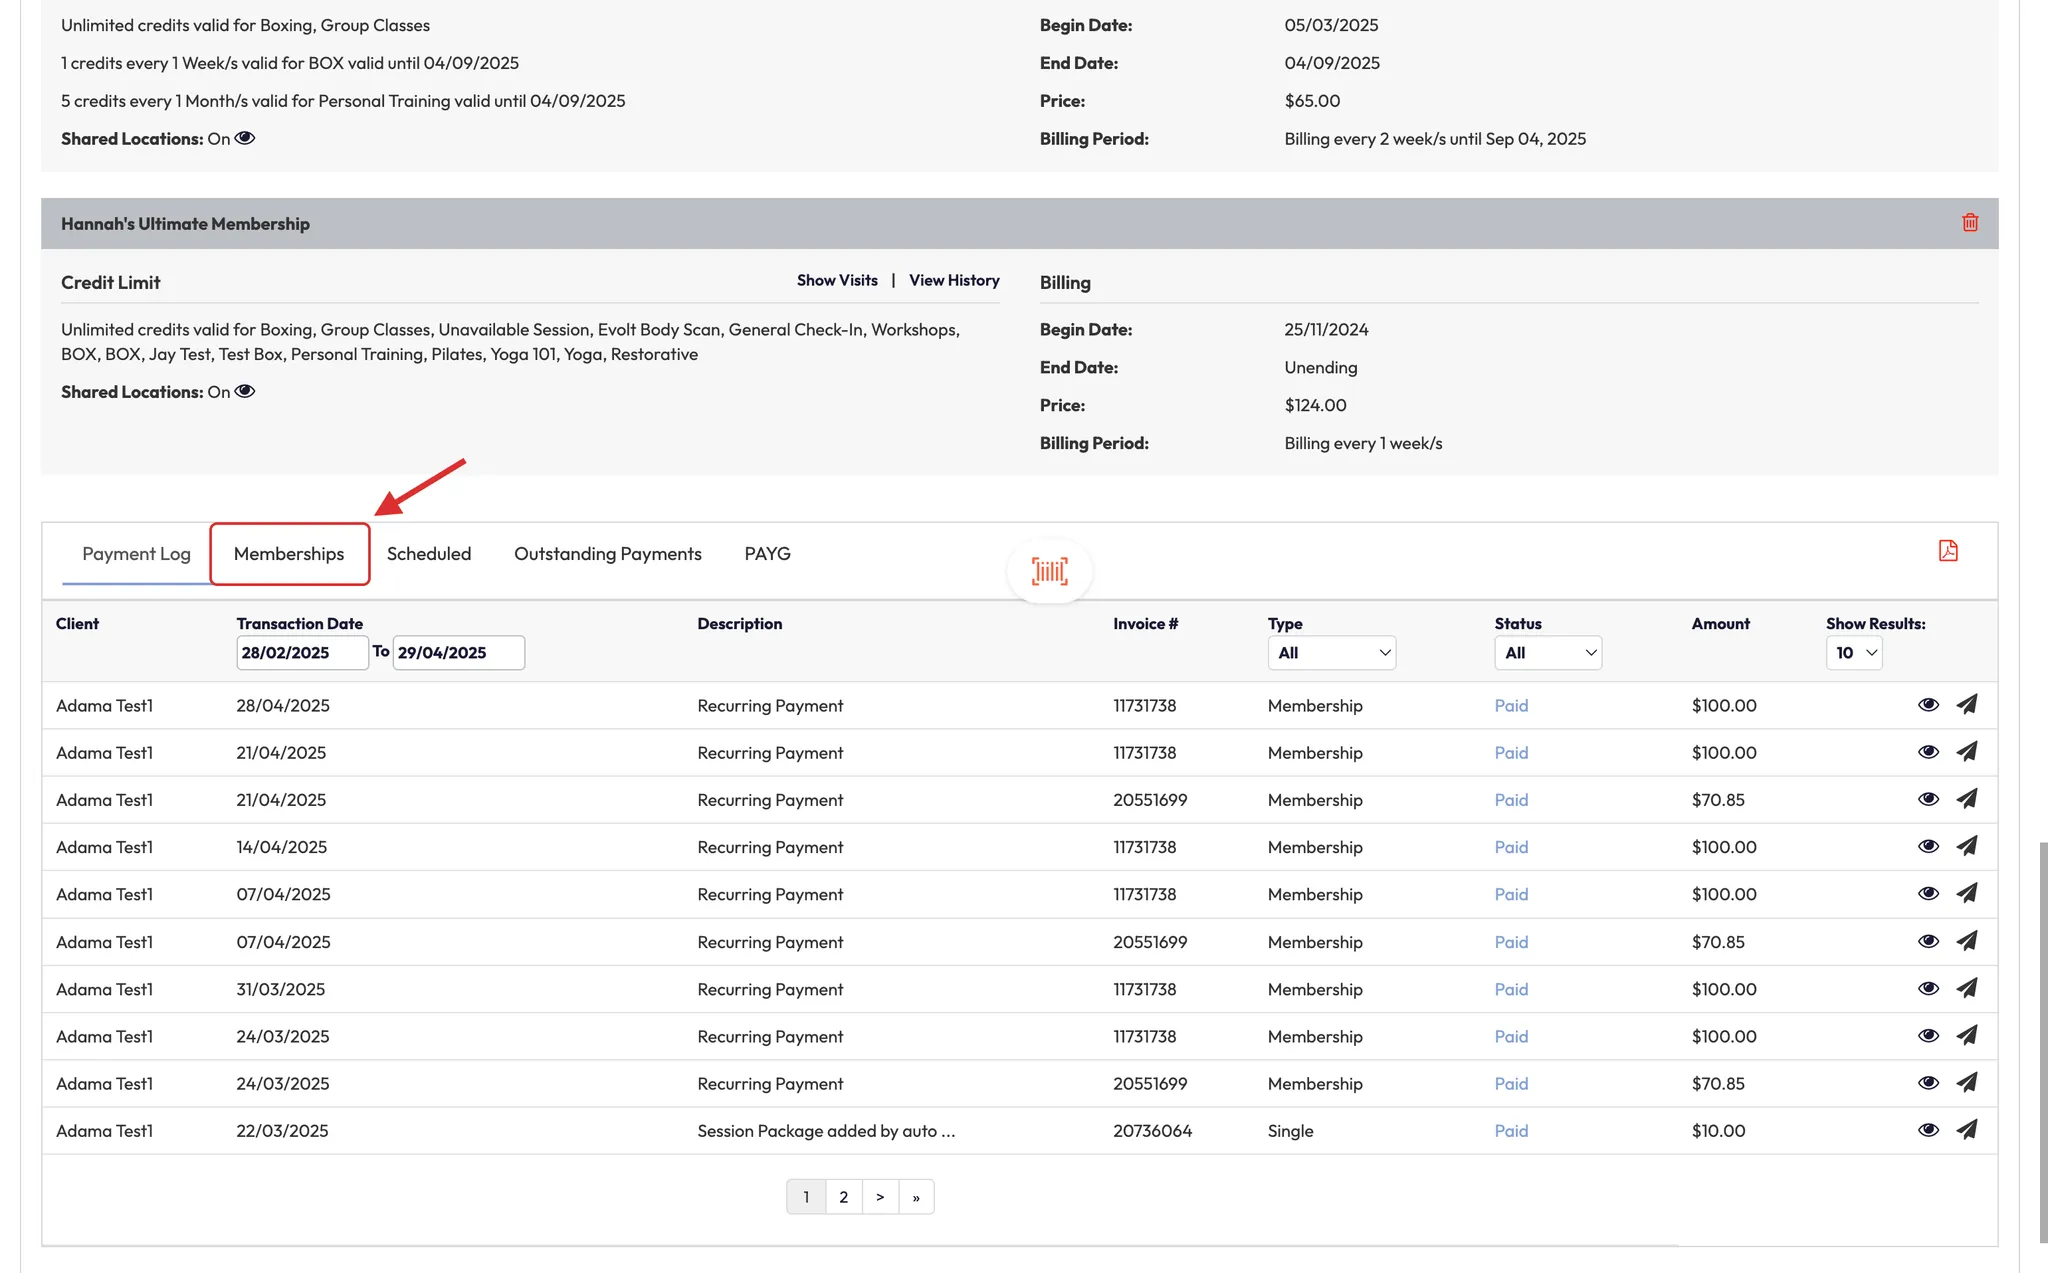
Task: View details of 22/03/2025 Single payment
Action: tap(1928, 1130)
